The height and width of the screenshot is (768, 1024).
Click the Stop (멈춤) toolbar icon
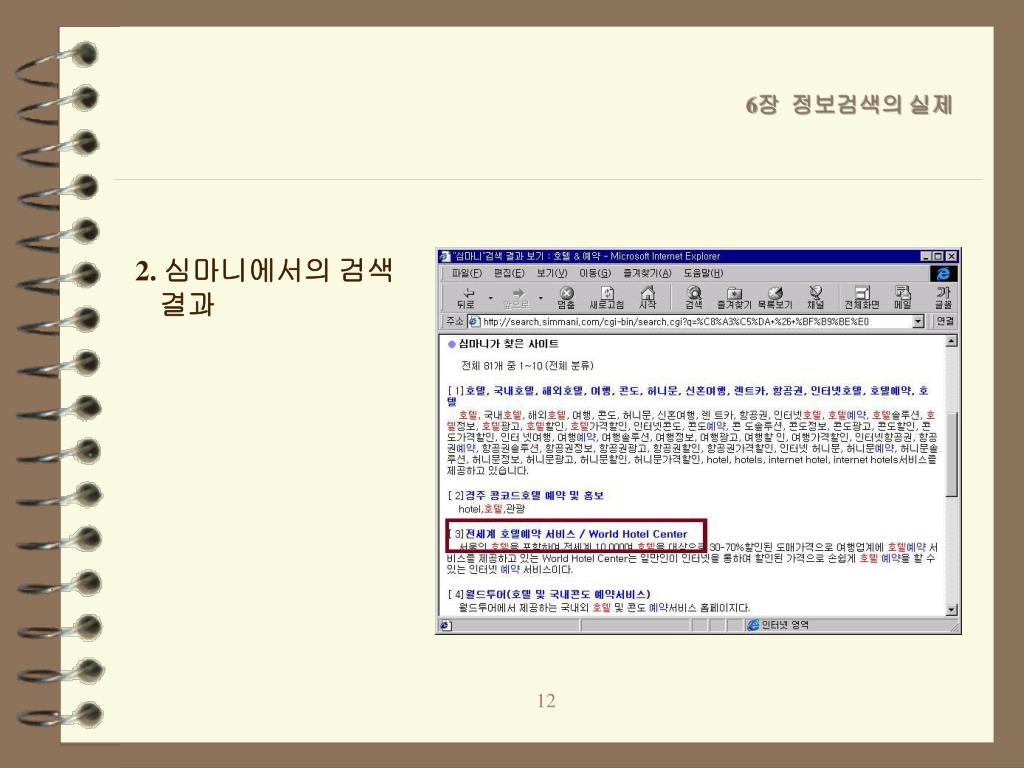(566, 298)
